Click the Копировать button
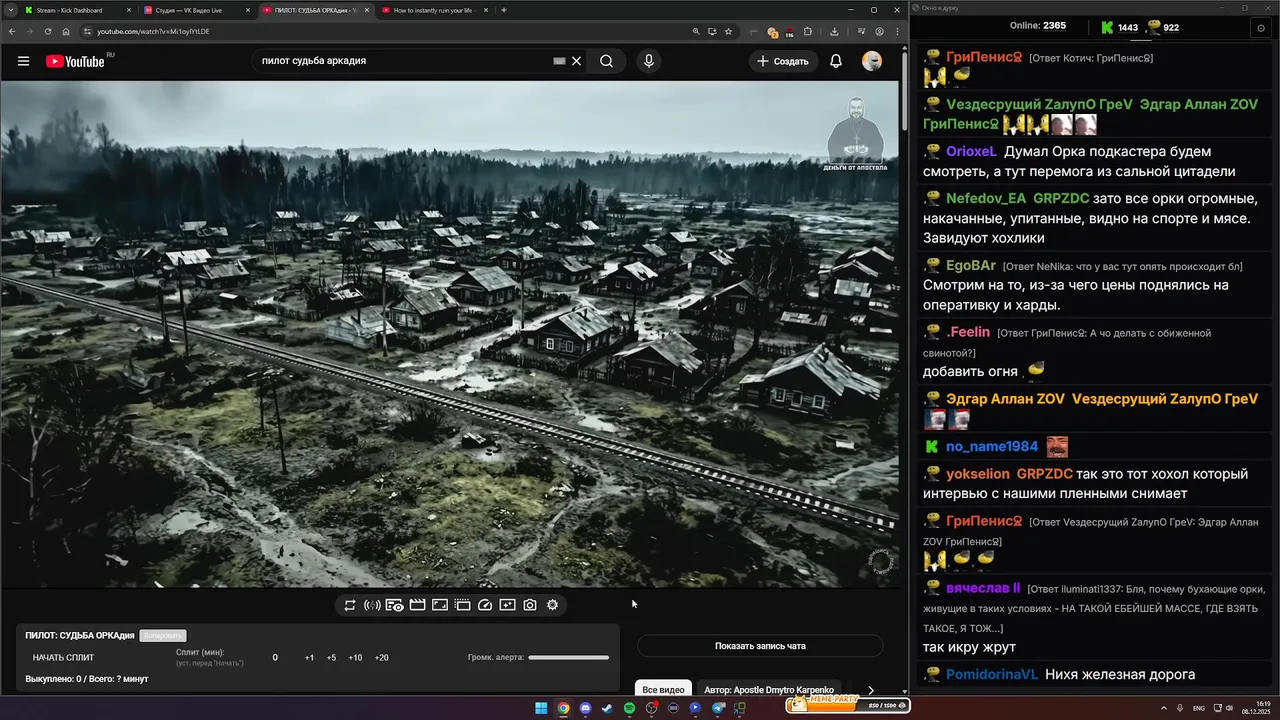Viewport: 1280px width, 720px height. coord(163,636)
